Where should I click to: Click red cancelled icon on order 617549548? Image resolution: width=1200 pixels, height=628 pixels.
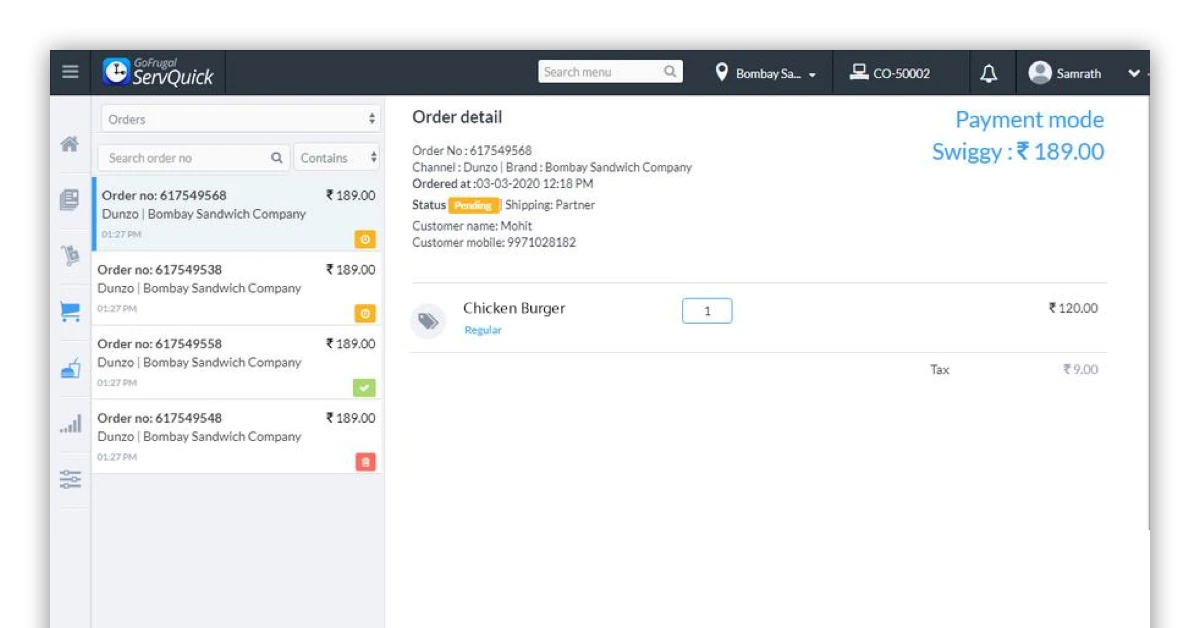[x=365, y=462]
